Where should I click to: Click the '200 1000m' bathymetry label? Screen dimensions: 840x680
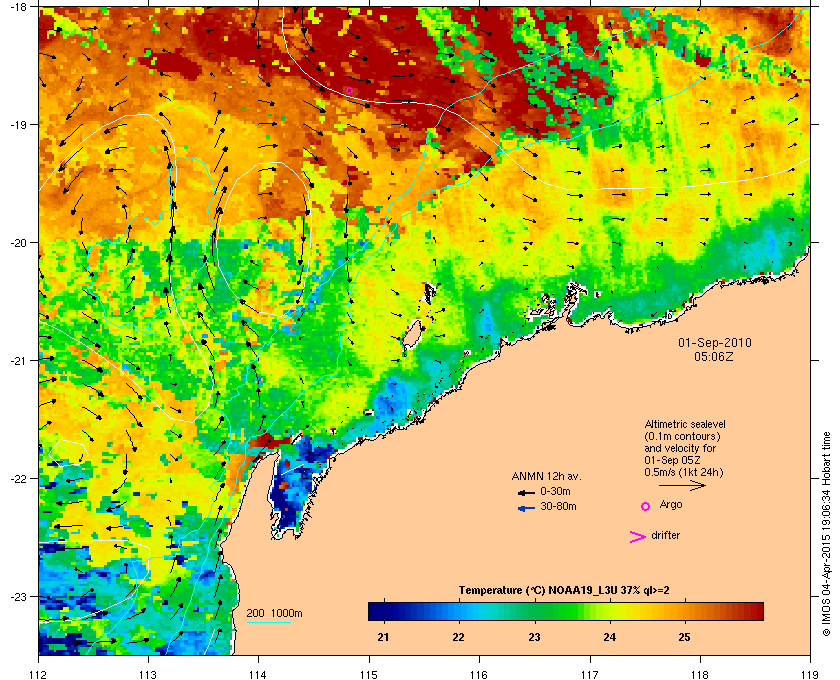274,613
